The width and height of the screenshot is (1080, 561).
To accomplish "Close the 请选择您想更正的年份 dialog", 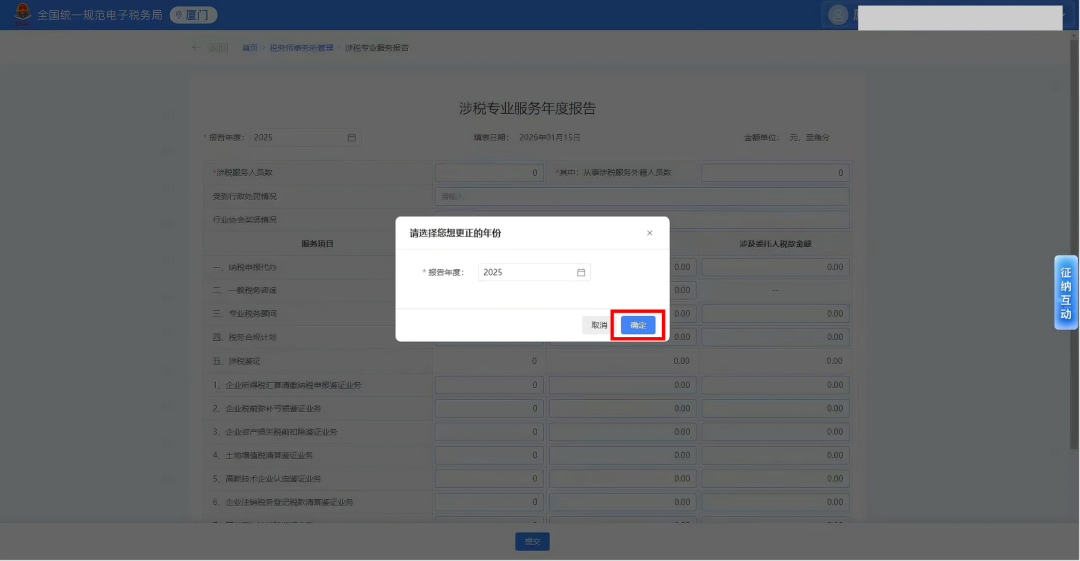I will point(650,233).
